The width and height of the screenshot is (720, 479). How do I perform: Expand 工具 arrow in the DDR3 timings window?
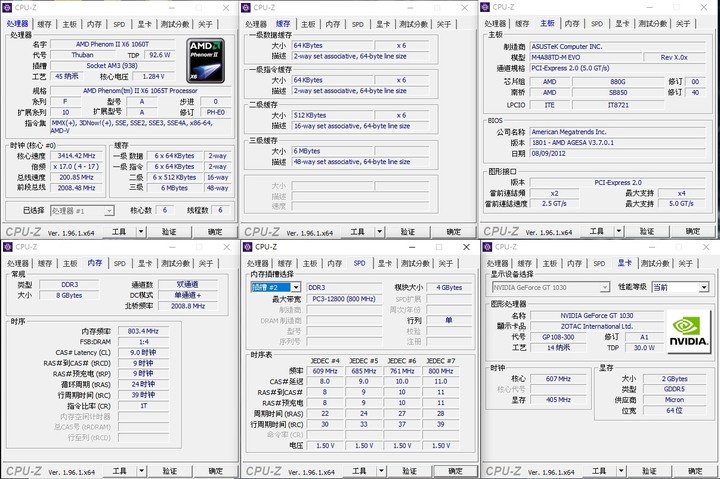point(141,471)
